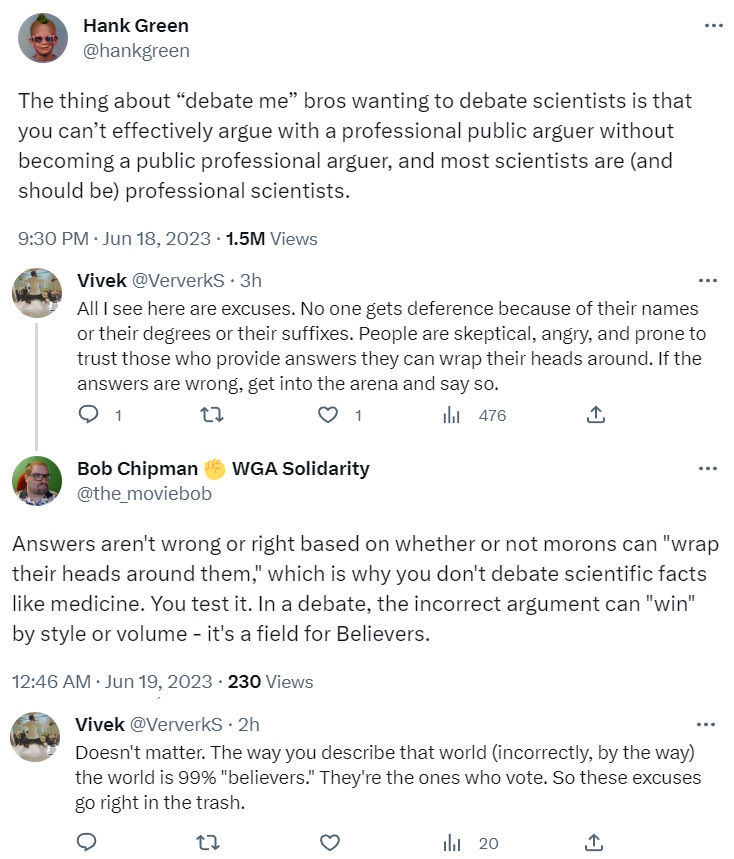Retweet Vivek's first reply about excuses
734x859 pixels.
(x=211, y=415)
